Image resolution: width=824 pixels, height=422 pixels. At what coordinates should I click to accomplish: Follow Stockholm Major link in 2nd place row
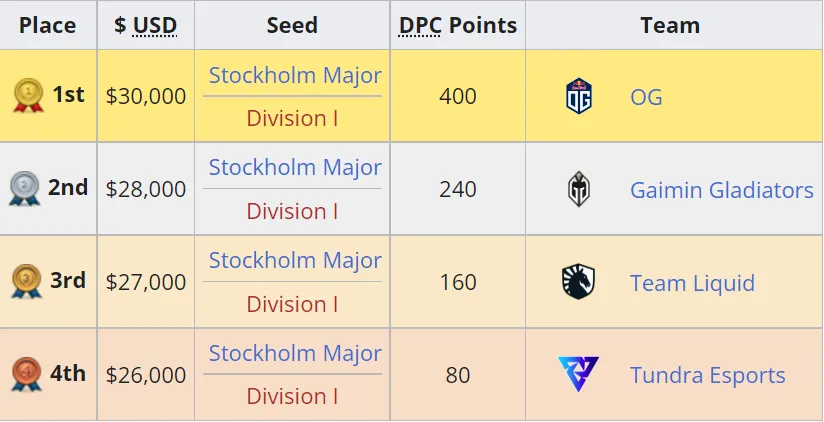pos(295,168)
